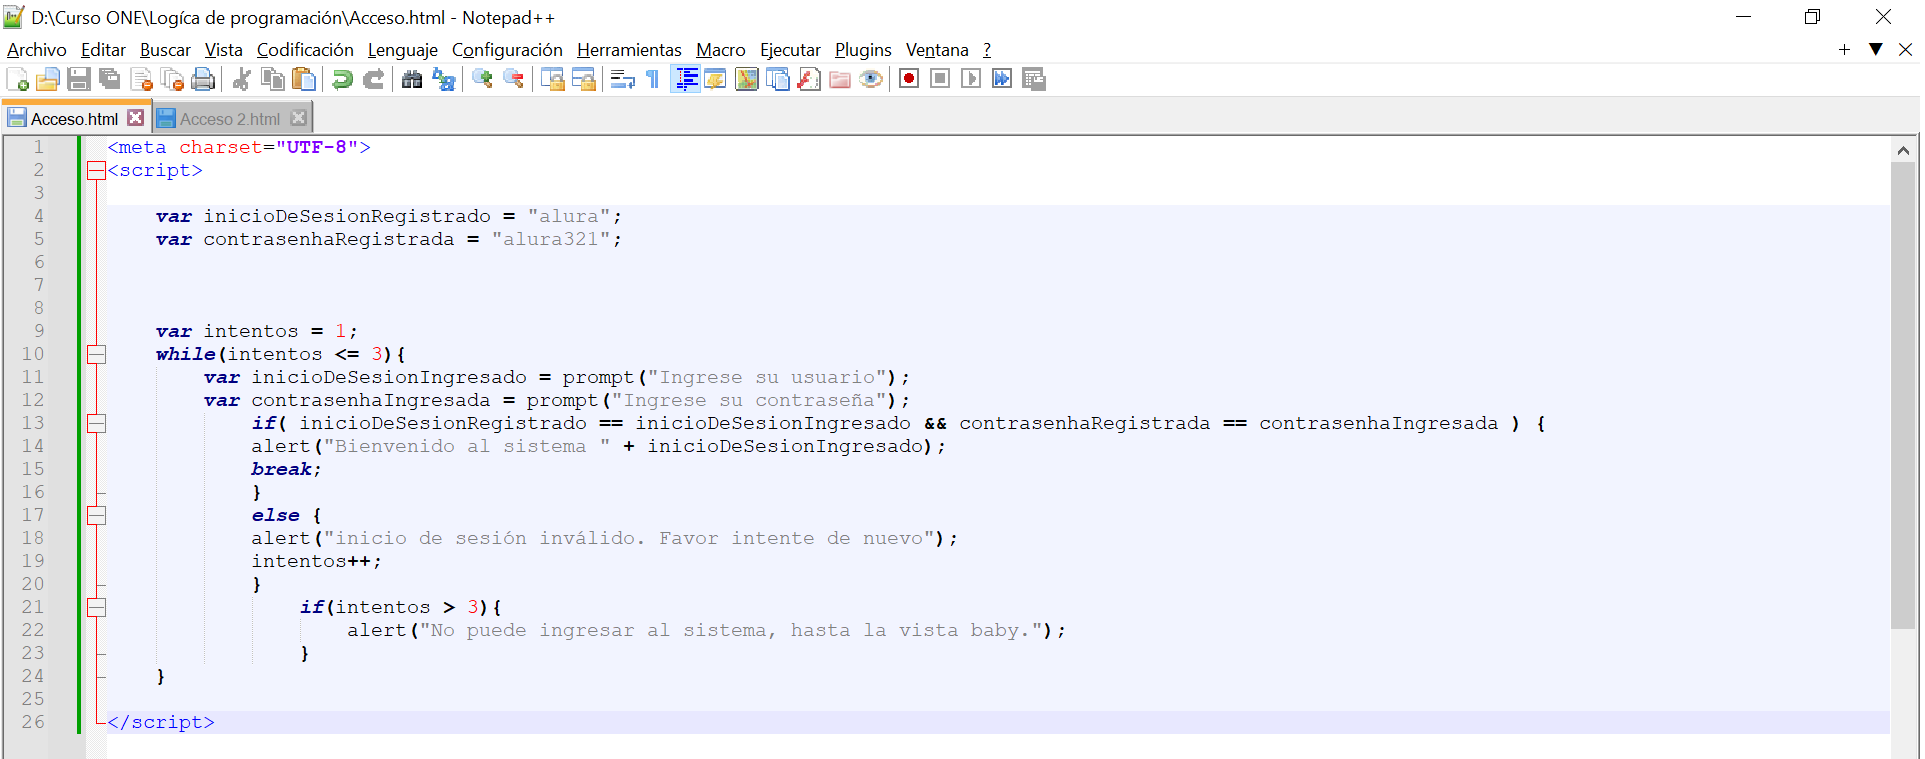The height and width of the screenshot is (759, 1925).
Task: Click the Open file folder icon
Action: (47, 80)
